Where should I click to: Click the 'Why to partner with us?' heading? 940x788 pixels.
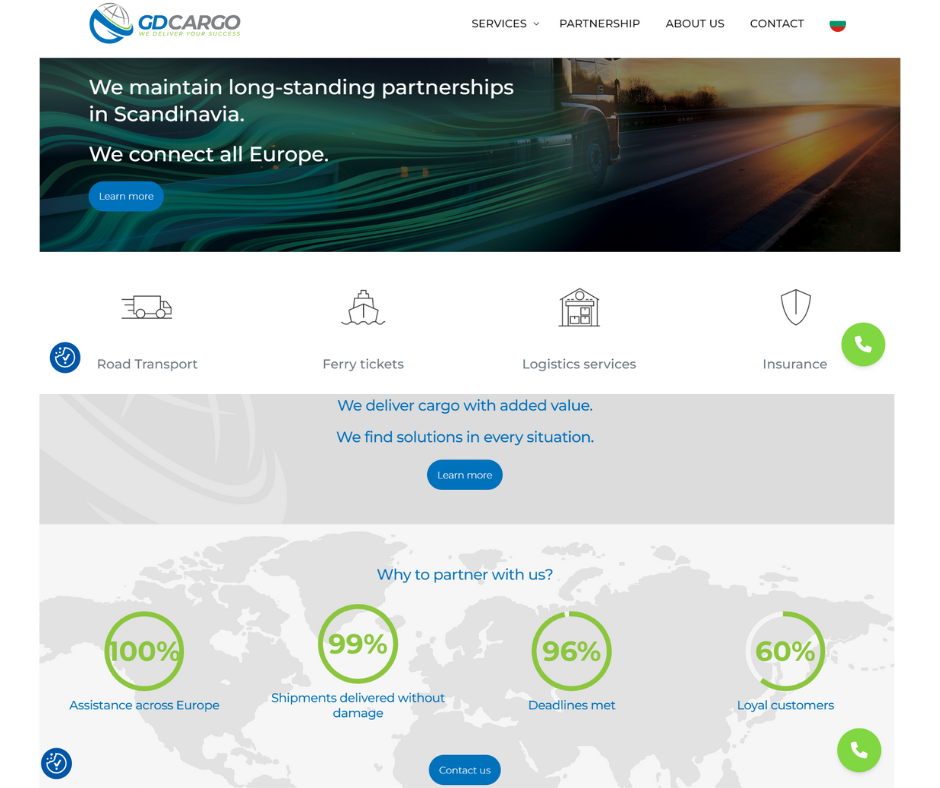click(x=465, y=575)
